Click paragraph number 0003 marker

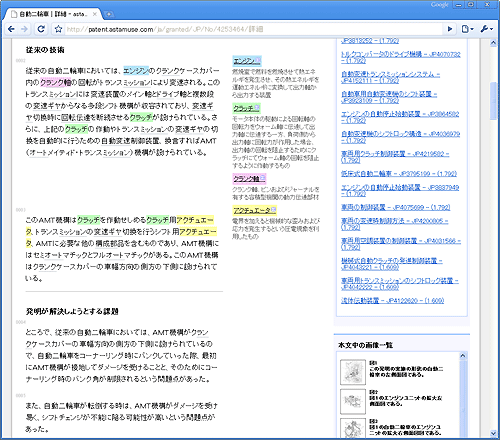(20, 210)
